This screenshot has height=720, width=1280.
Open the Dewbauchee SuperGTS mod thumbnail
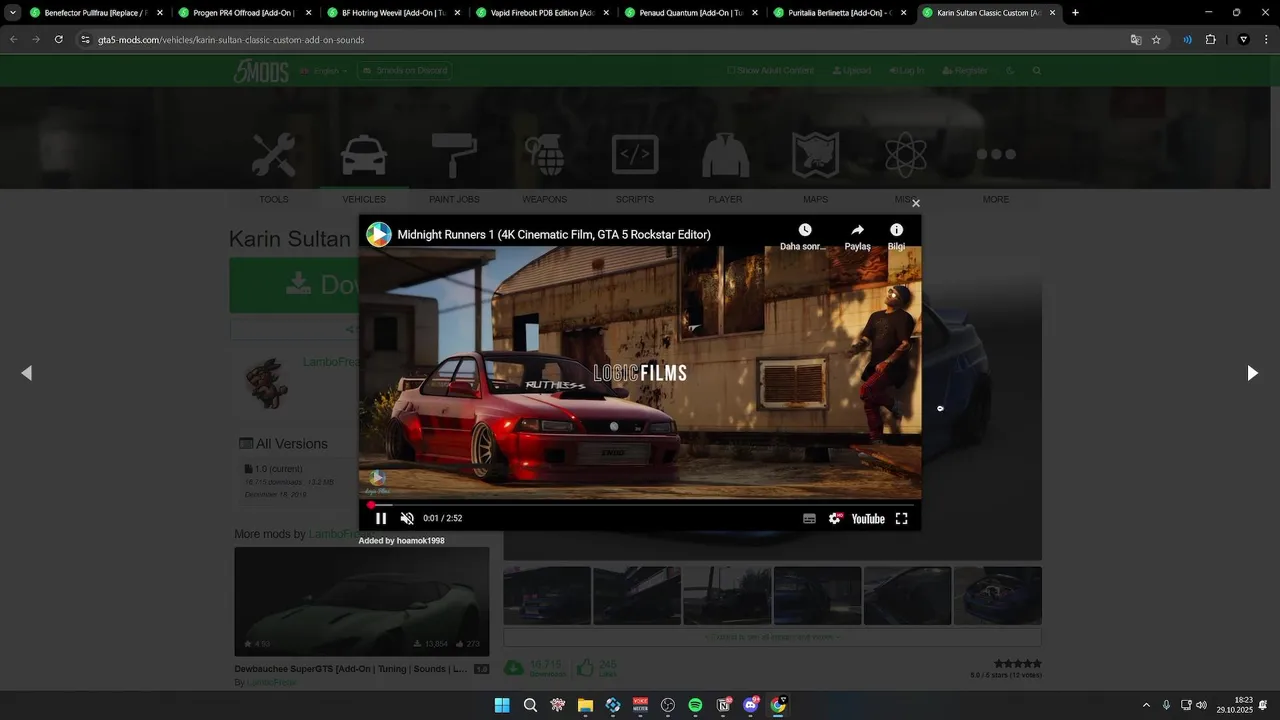362,602
